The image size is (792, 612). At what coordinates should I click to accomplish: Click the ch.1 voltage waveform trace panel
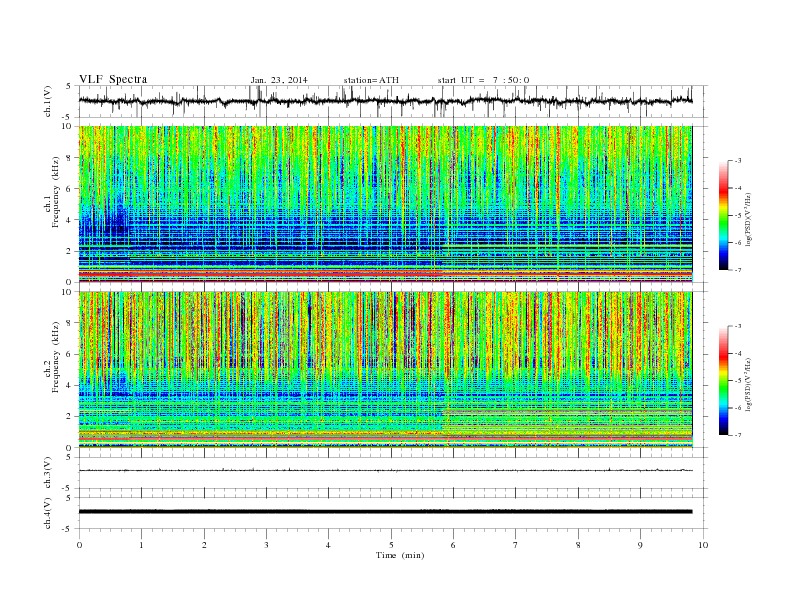(393, 101)
